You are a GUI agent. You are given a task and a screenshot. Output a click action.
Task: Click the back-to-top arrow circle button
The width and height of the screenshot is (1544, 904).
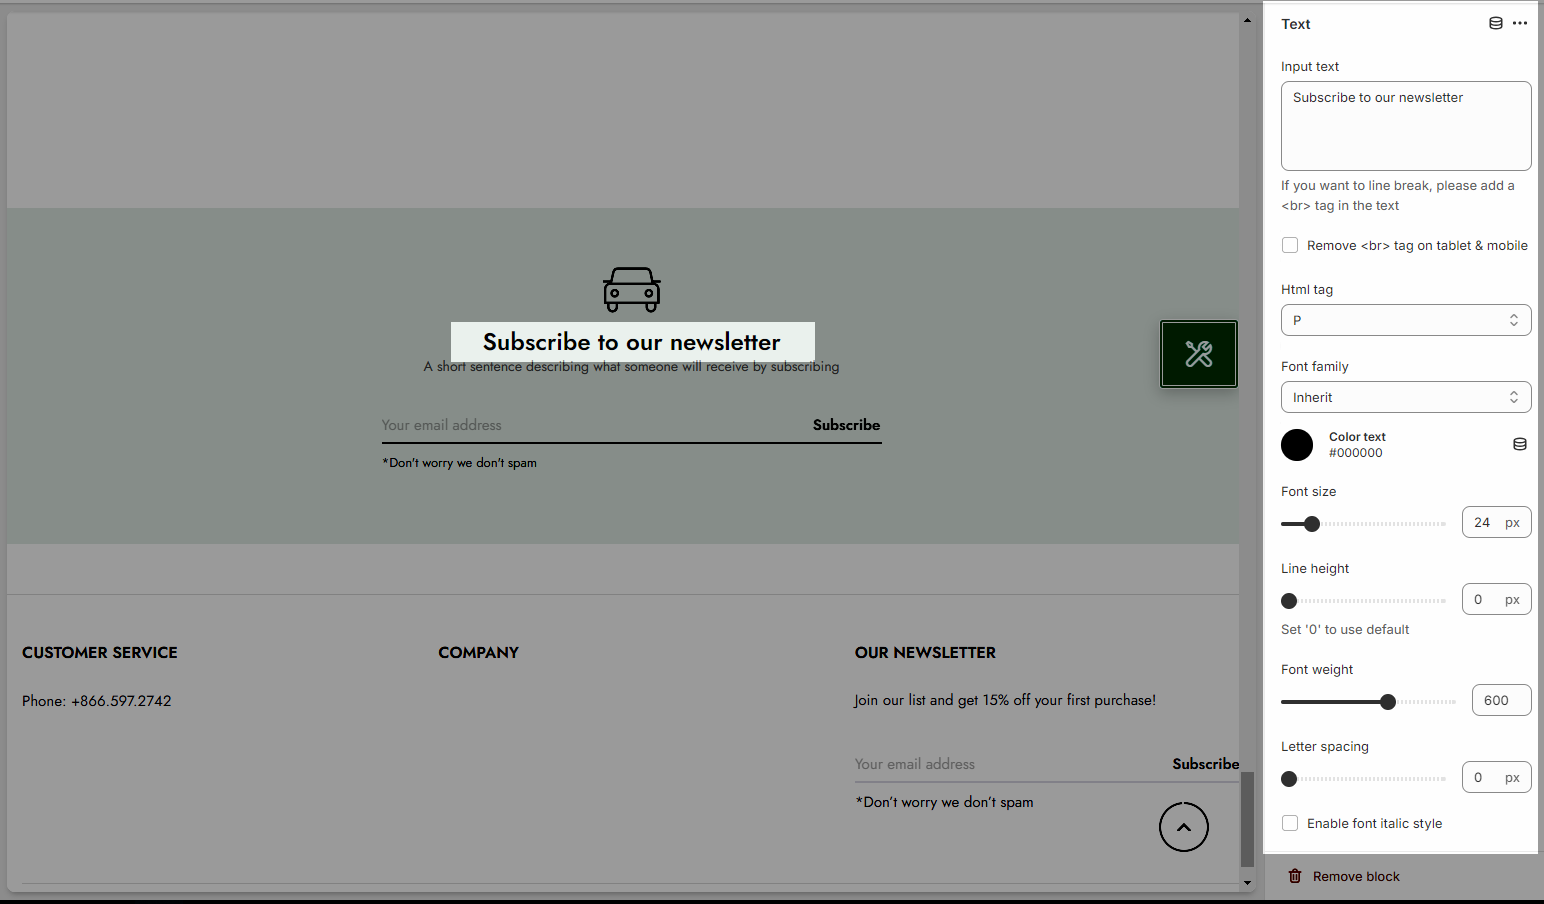click(x=1184, y=827)
